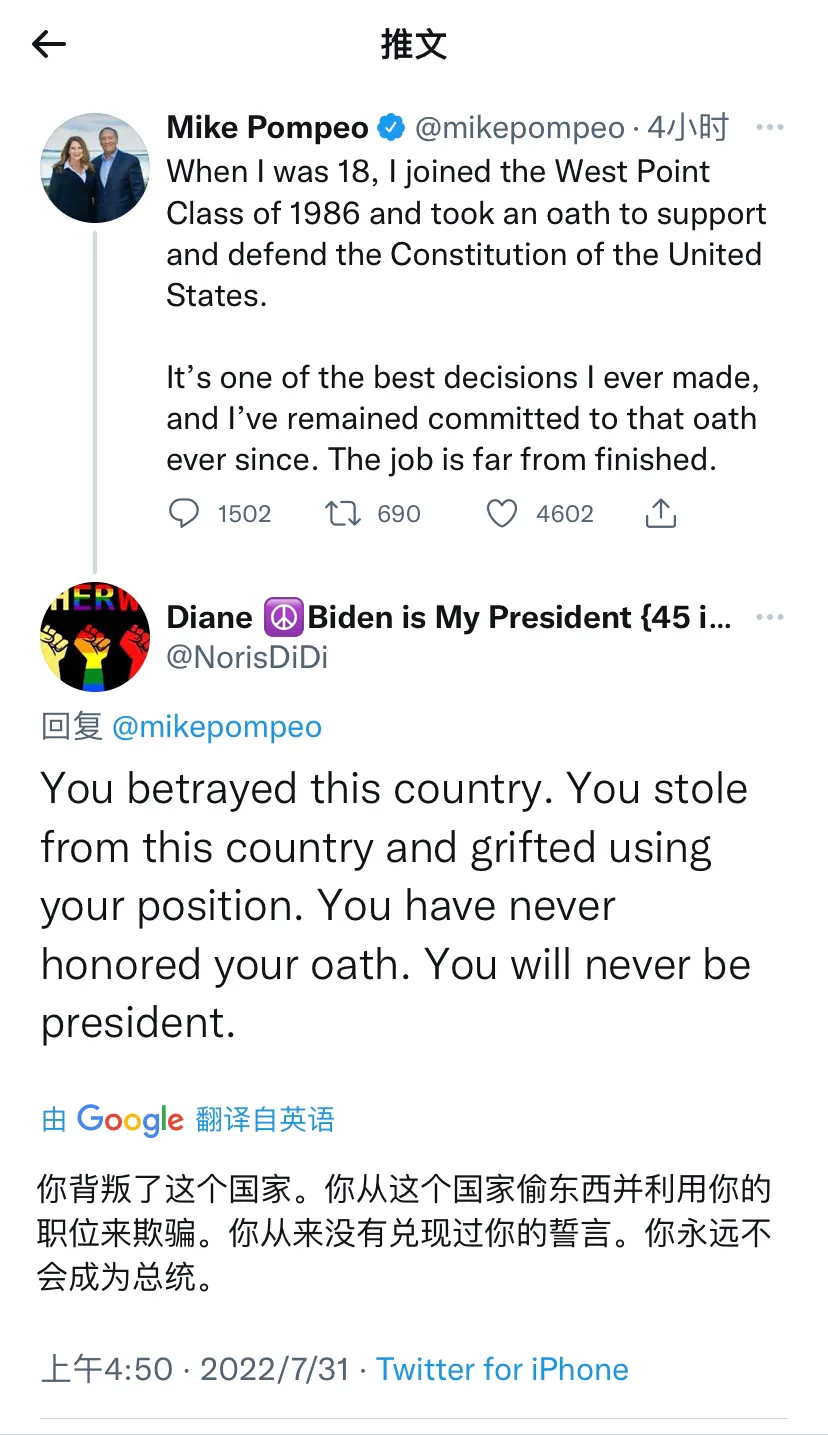The image size is (828, 1435).
Task: Tap the Google translated-from-English label
Action: point(188,1119)
